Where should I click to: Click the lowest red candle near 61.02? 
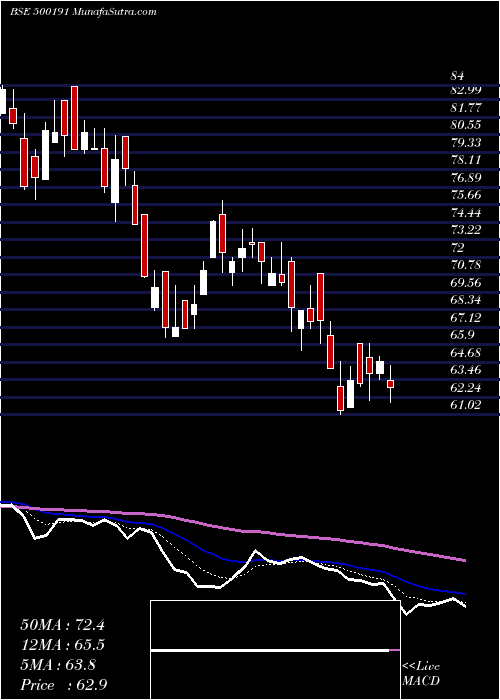(341, 398)
